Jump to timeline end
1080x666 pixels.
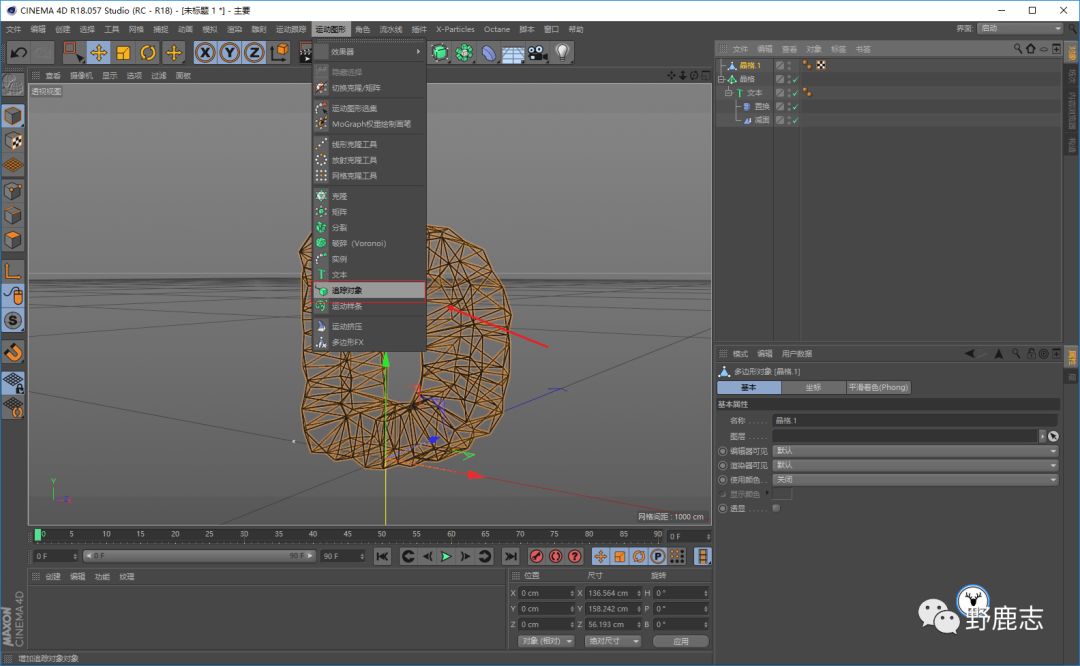(510, 556)
